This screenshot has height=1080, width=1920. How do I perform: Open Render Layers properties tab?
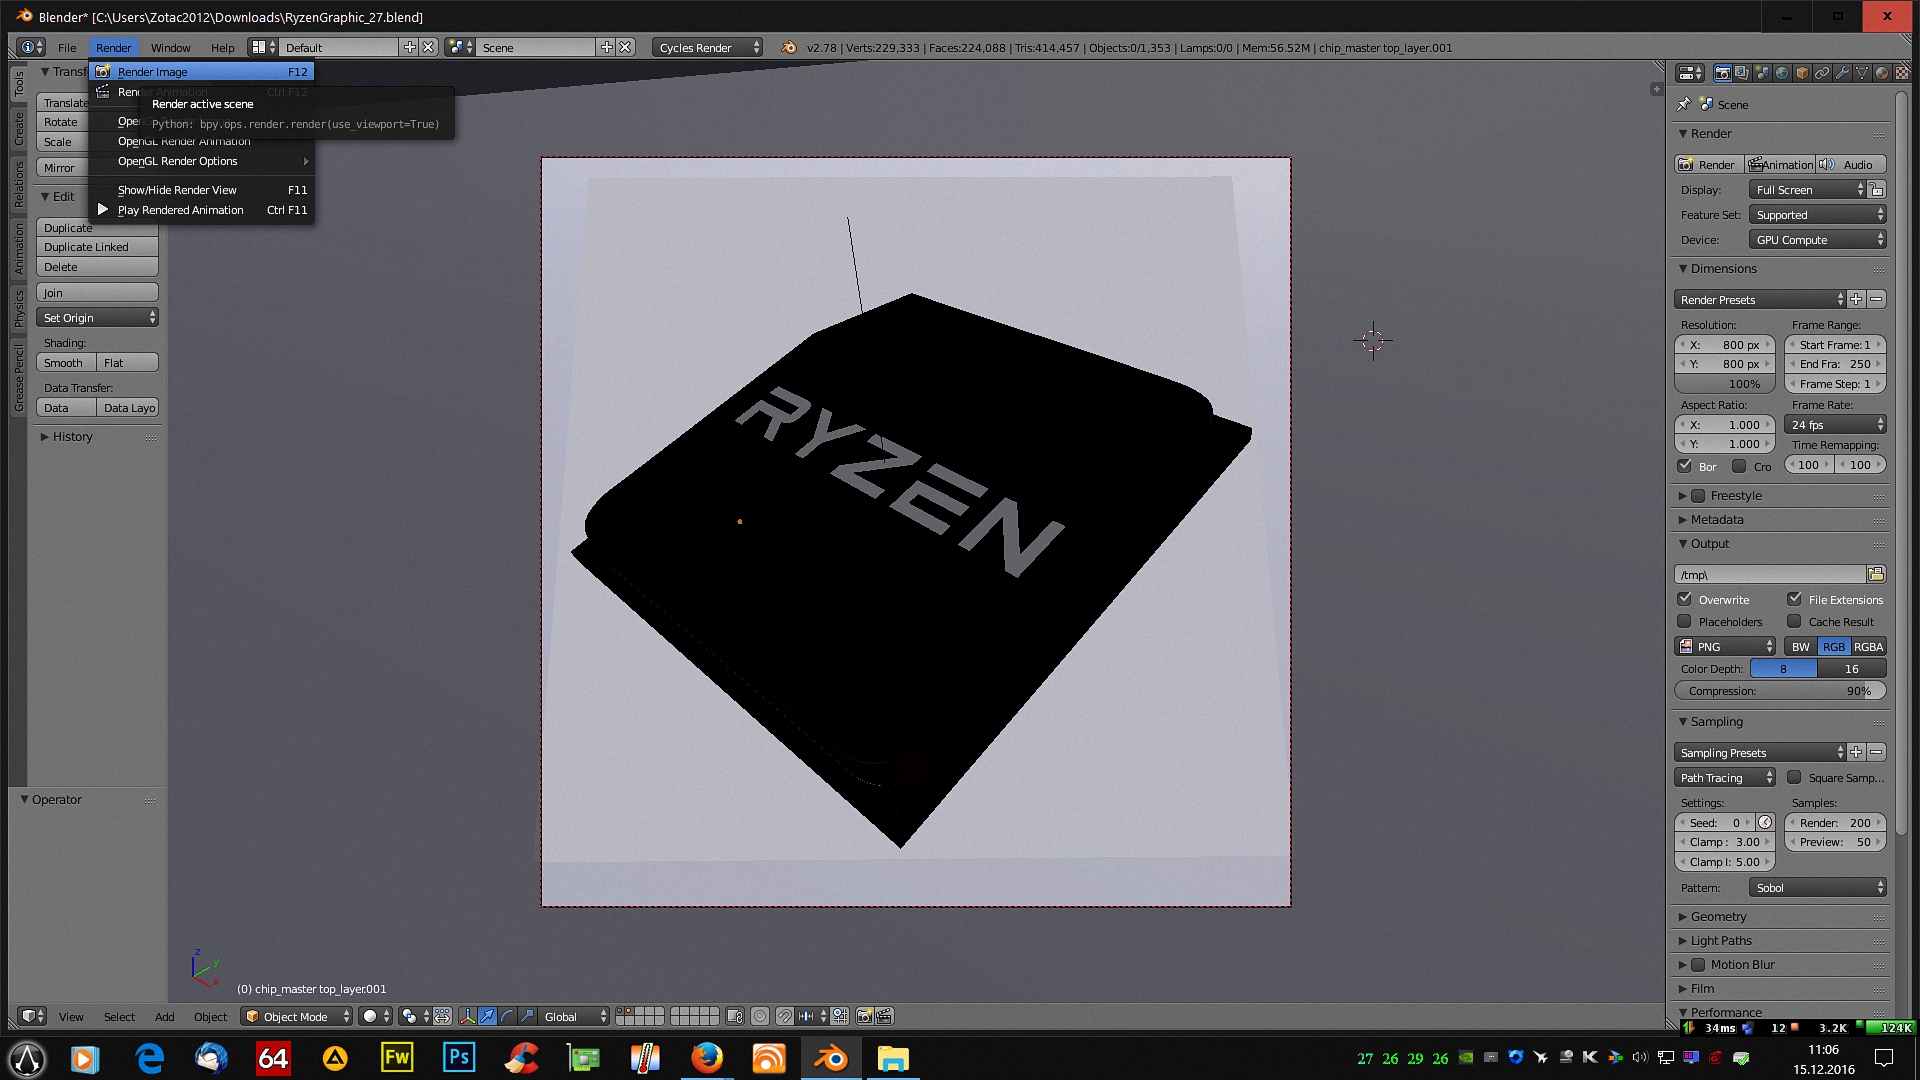pos(1742,73)
